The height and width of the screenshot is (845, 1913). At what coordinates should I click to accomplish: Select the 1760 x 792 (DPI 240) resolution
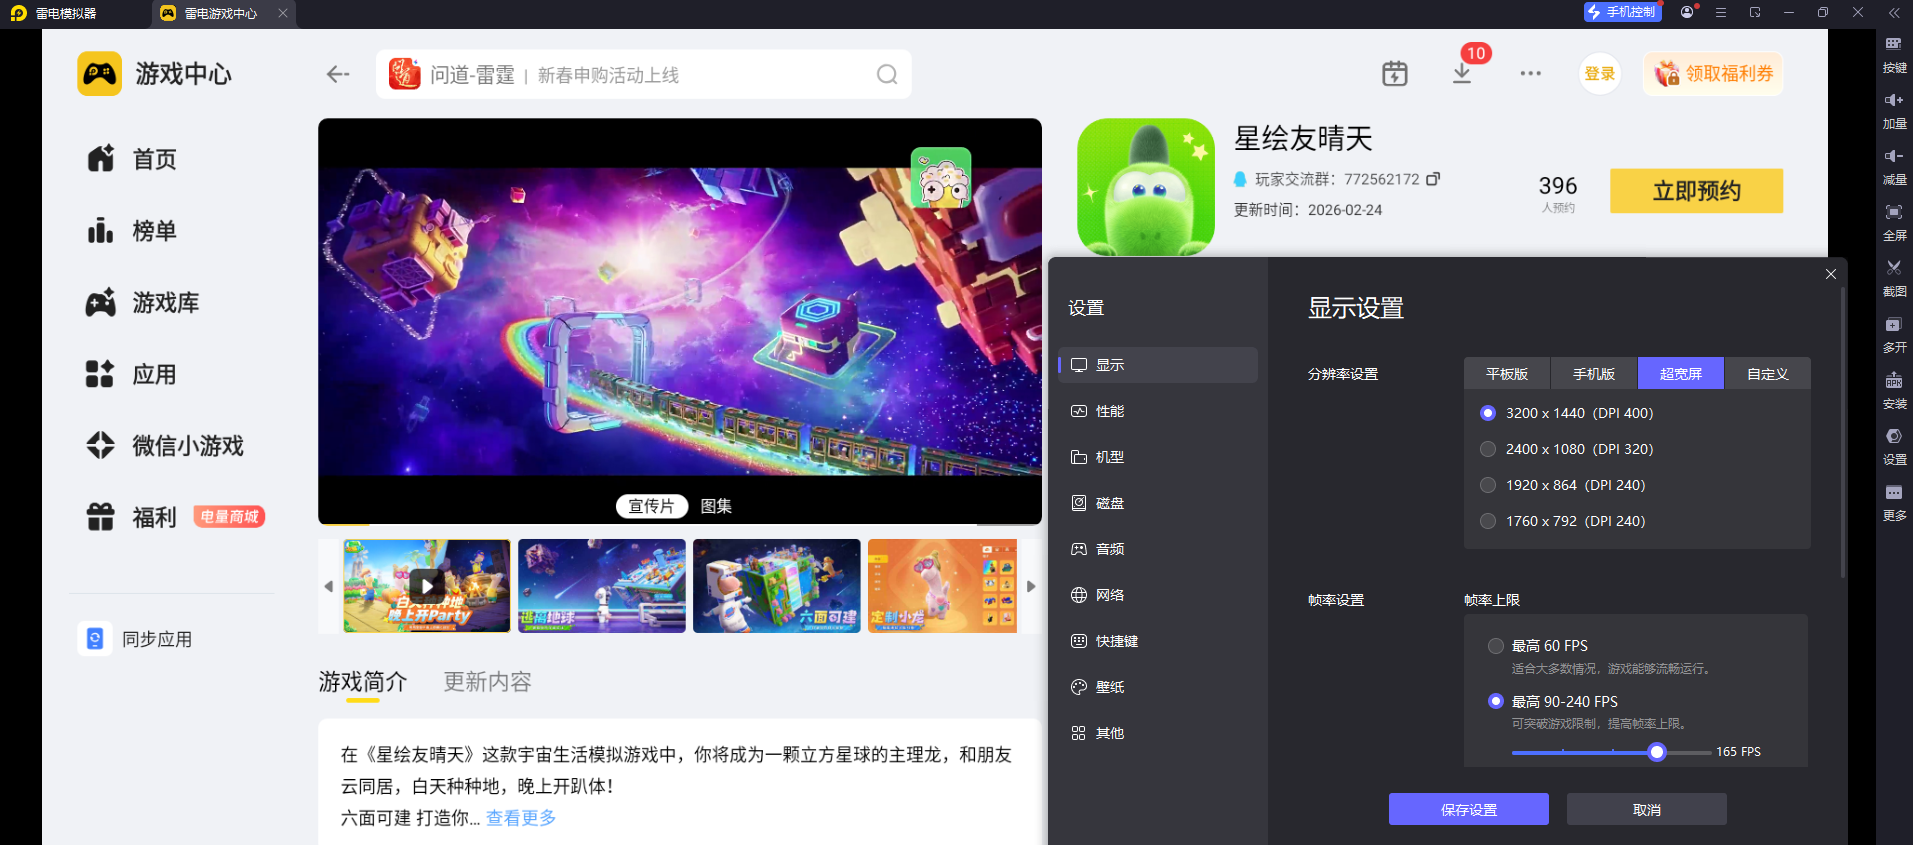click(1488, 521)
